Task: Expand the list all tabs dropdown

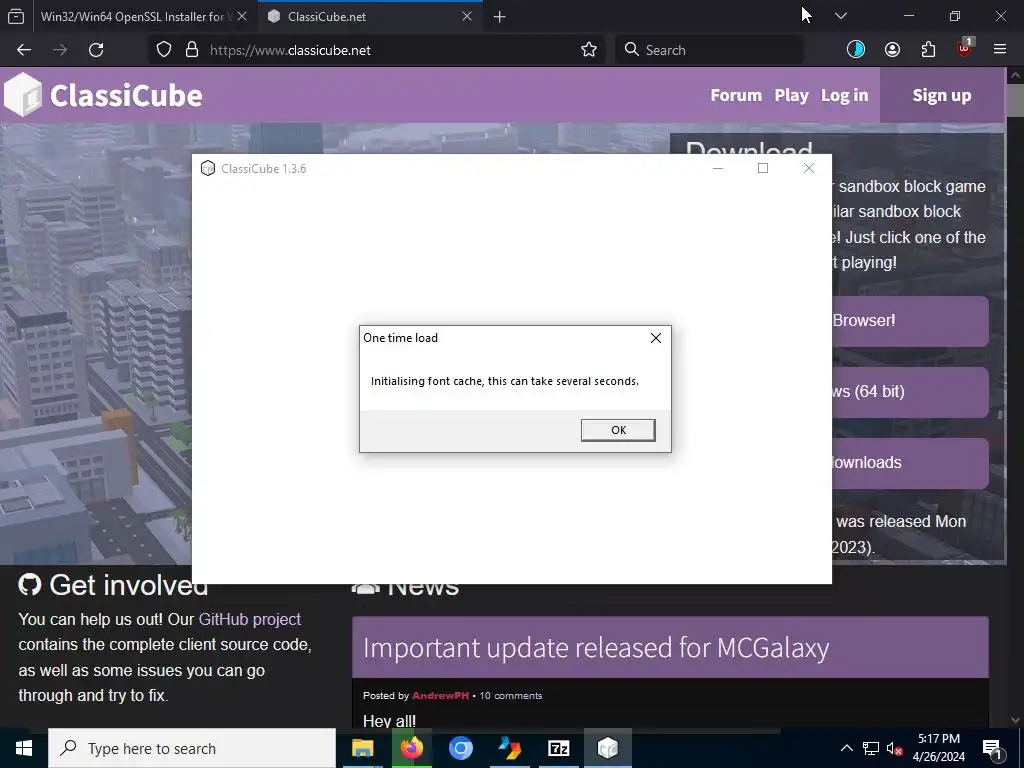Action: (841, 16)
